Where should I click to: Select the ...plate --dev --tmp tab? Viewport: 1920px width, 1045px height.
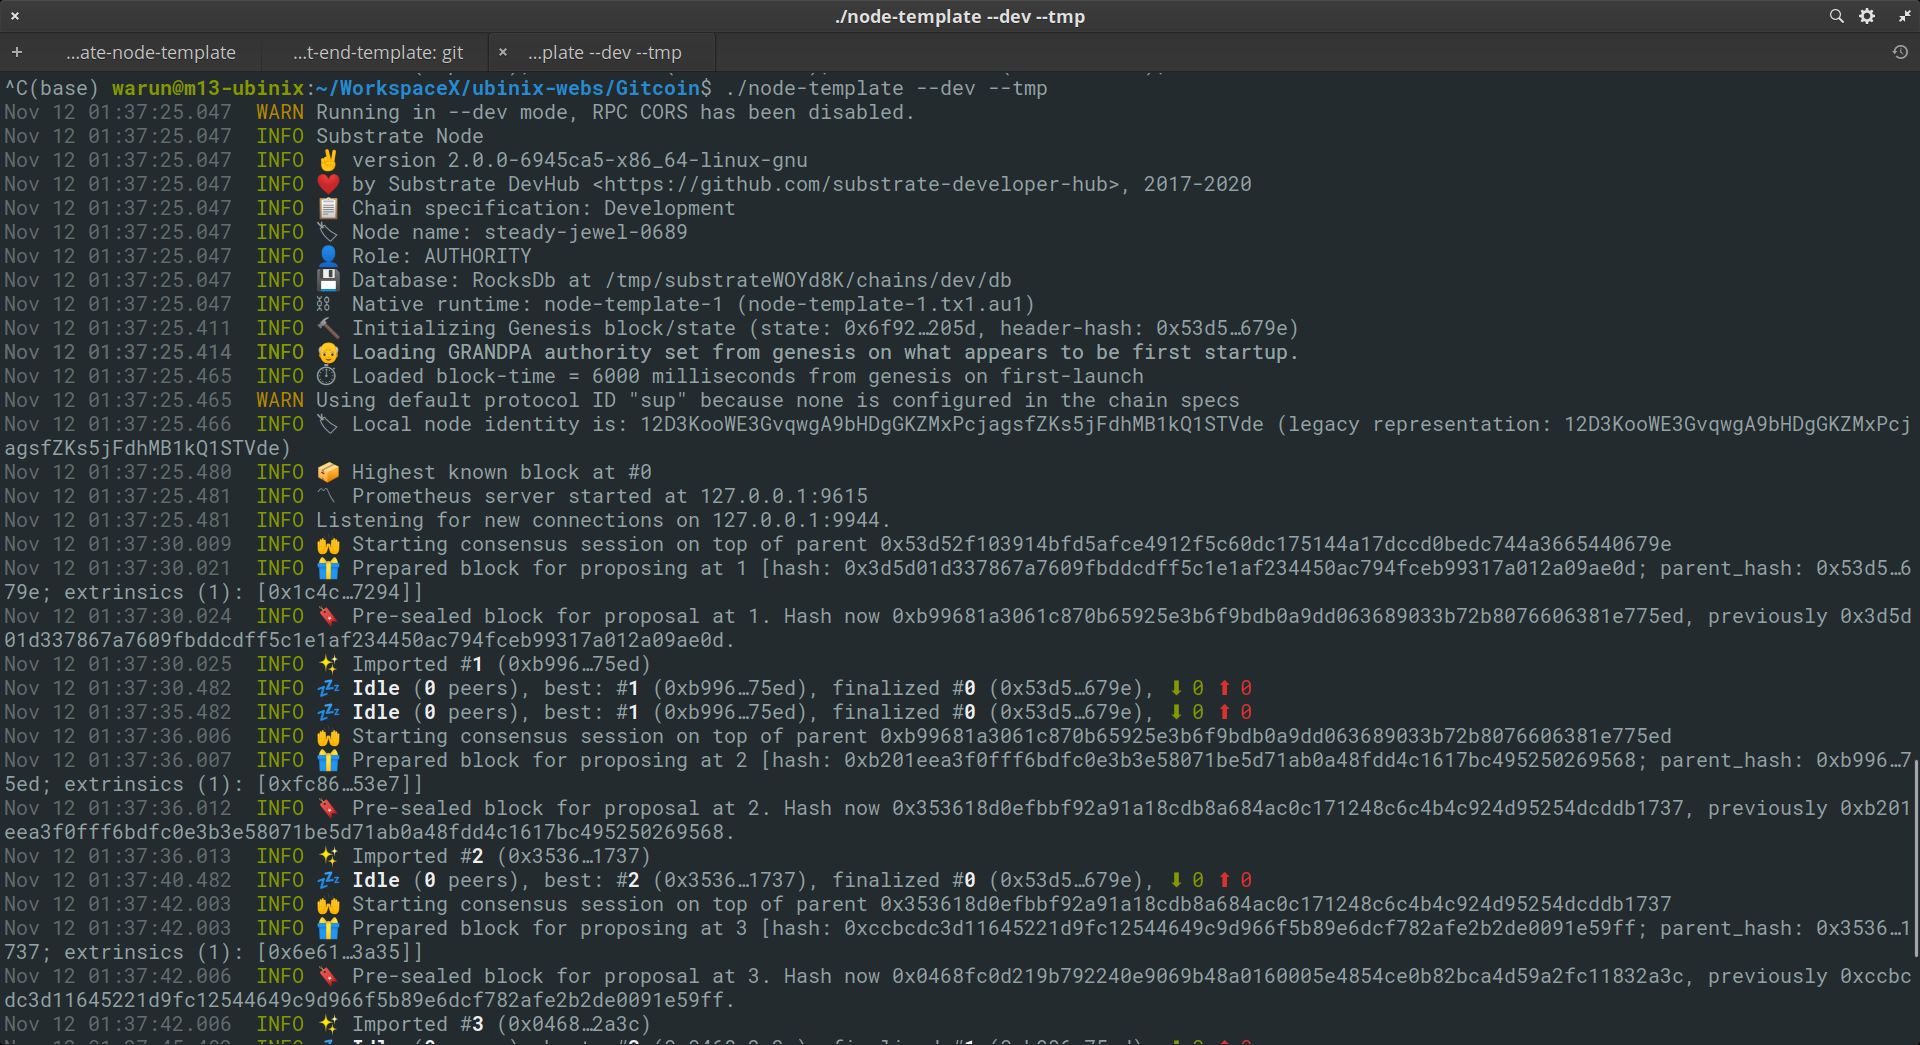pyautogui.click(x=605, y=52)
